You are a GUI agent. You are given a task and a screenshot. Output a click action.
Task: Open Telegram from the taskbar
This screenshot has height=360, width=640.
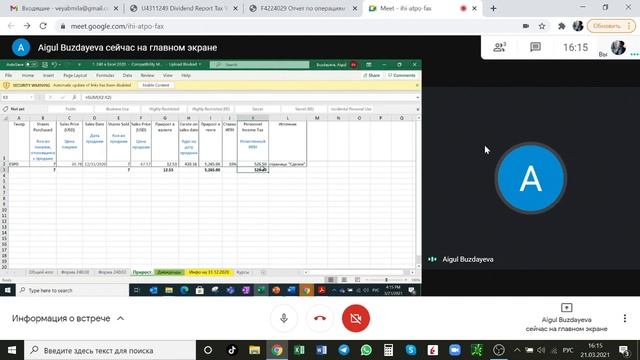click(344, 350)
